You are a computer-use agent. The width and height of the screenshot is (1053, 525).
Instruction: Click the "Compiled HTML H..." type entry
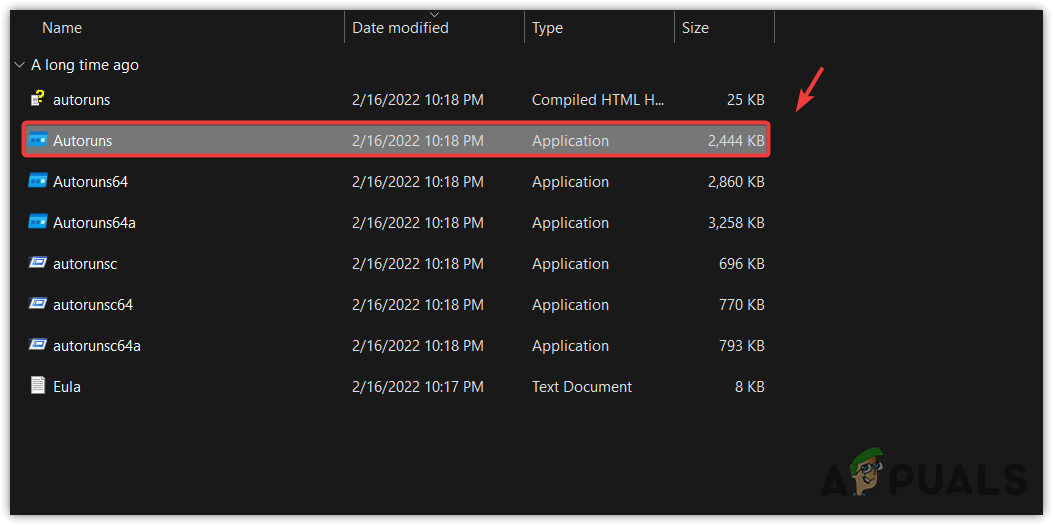[598, 99]
